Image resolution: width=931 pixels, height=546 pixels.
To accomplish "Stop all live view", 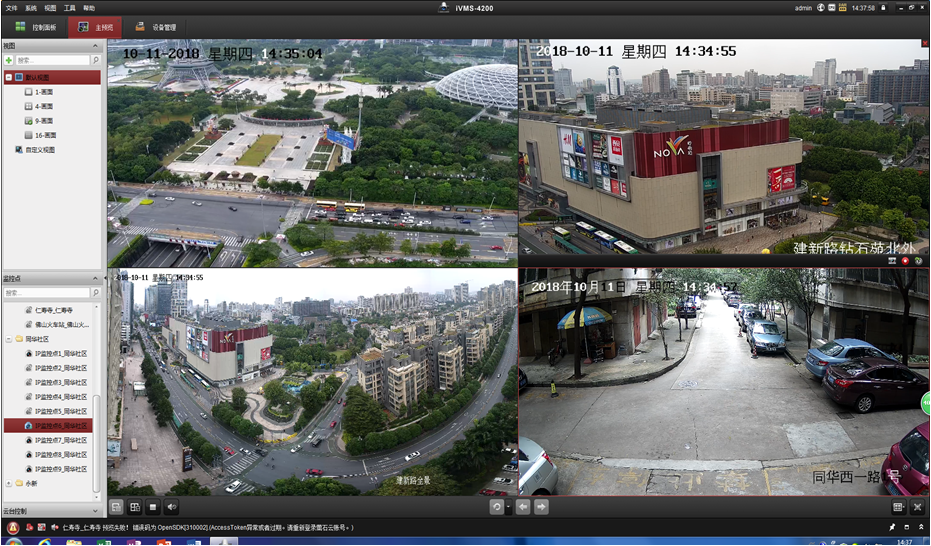I will [x=153, y=507].
